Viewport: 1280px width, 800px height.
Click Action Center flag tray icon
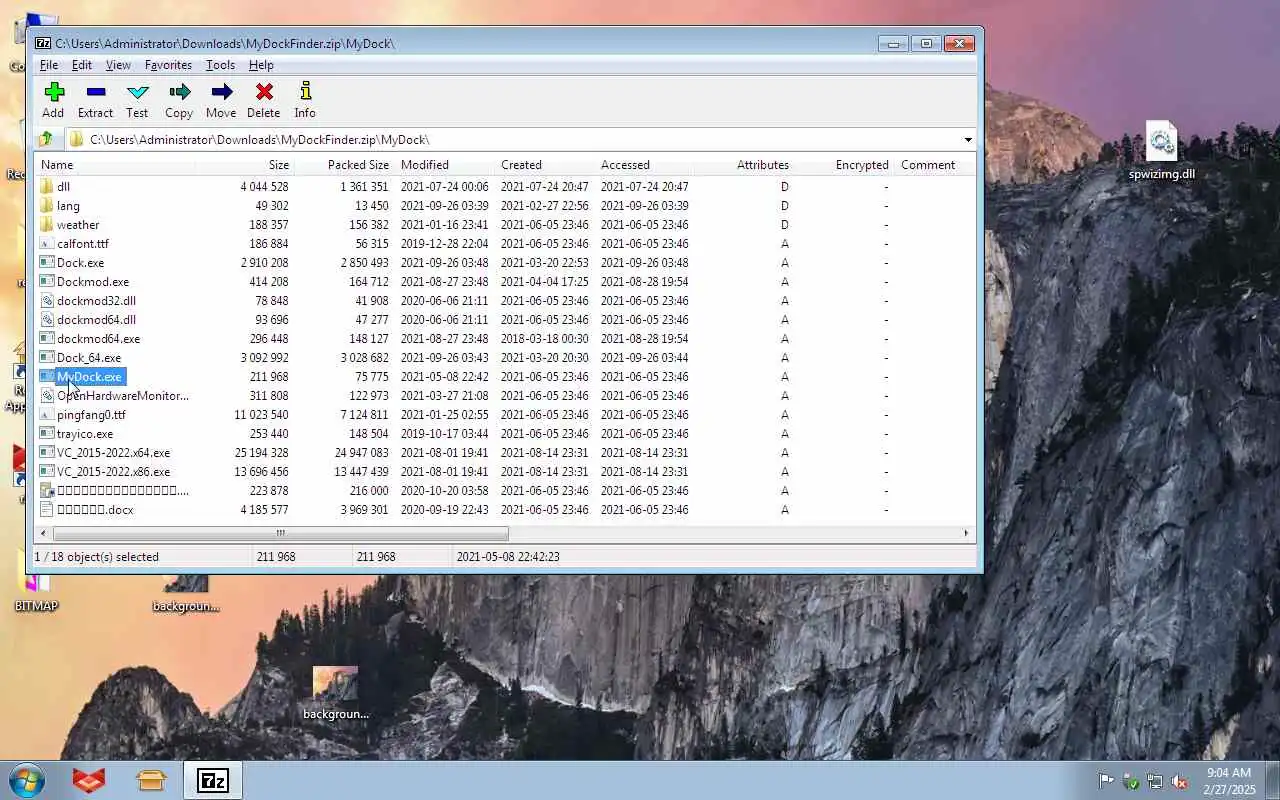click(x=1106, y=781)
